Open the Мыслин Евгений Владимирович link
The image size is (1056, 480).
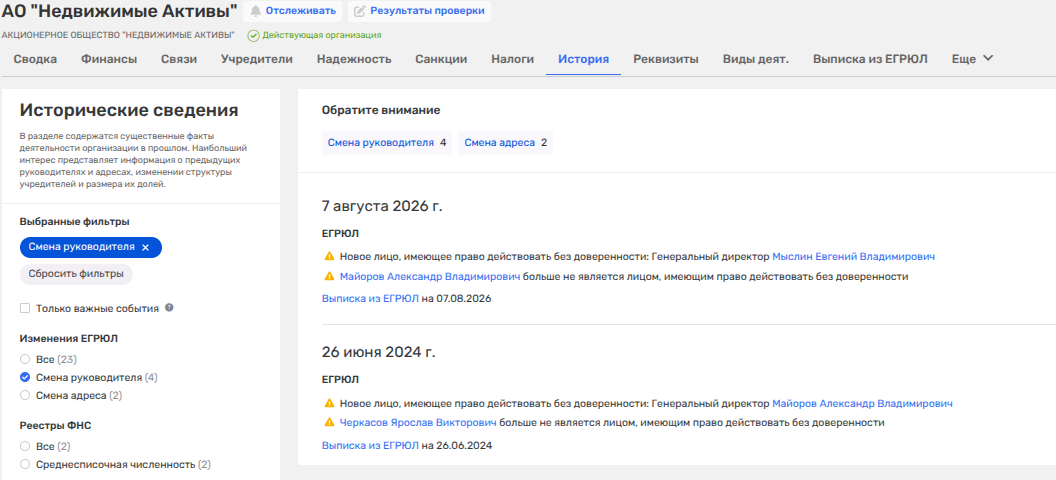853,256
